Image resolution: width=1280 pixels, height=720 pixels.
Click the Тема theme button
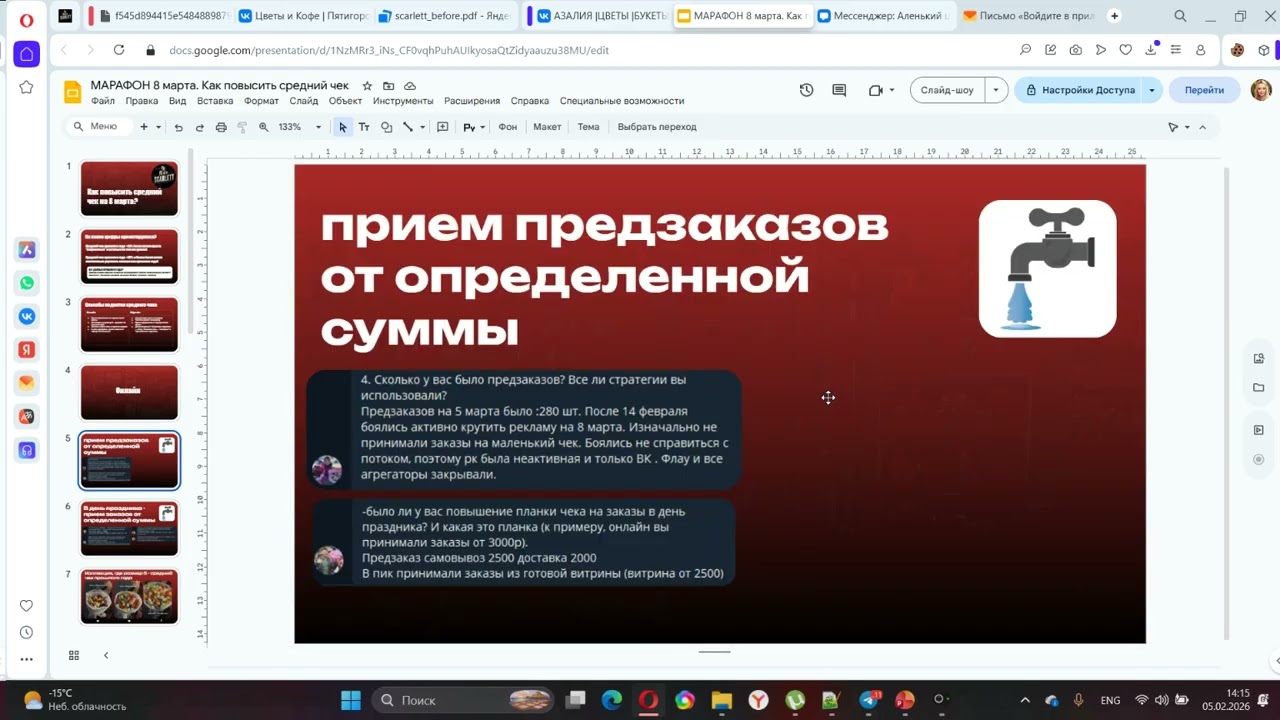(x=588, y=127)
